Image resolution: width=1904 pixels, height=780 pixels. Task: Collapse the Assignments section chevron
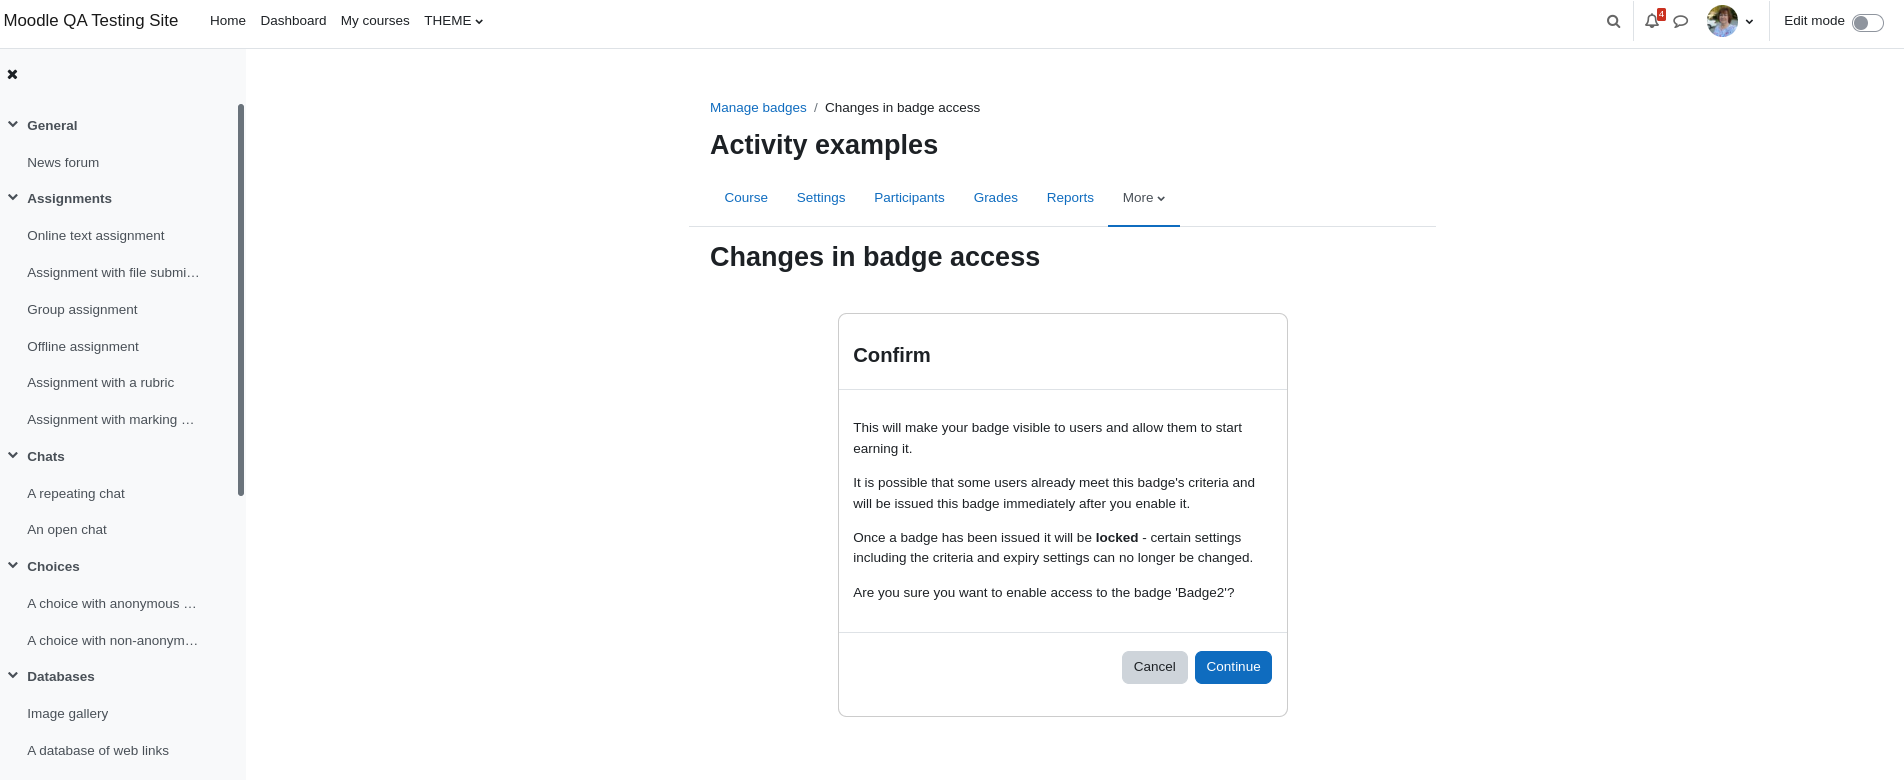13,198
